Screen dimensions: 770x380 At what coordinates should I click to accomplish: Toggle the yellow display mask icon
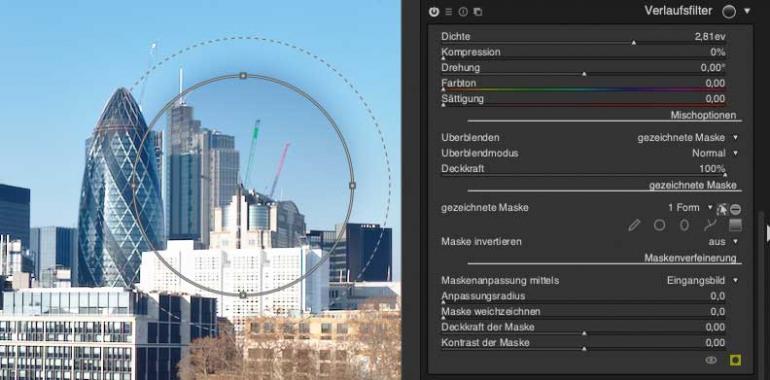735,360
